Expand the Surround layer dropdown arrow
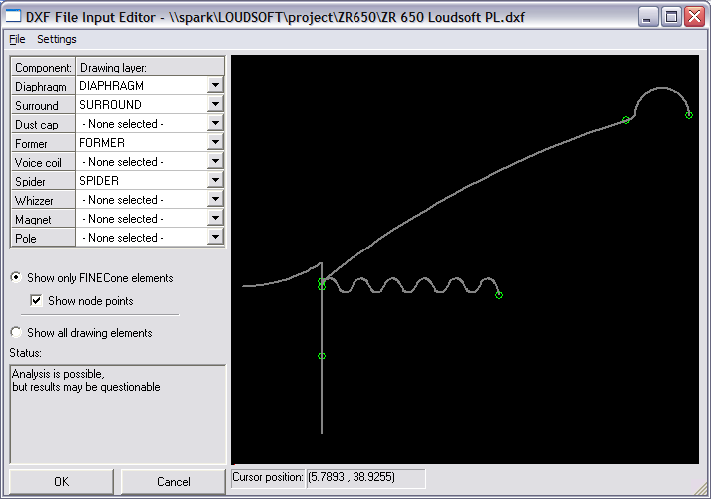This screenshot has width=711, height=499. click(x=215, y=104)
